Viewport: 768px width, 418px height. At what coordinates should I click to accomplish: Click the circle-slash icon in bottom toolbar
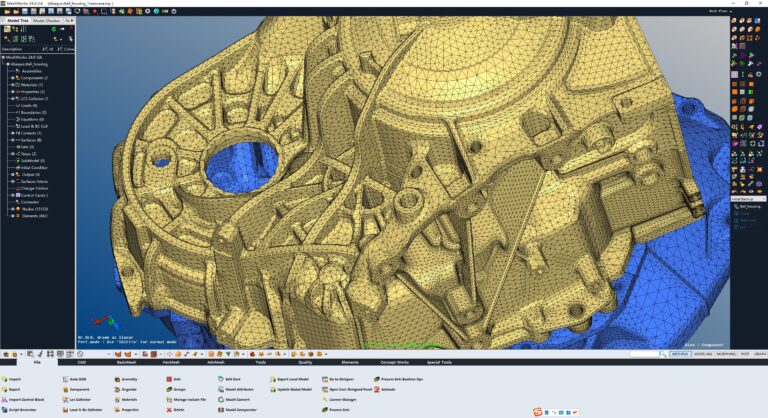[80, 354]
